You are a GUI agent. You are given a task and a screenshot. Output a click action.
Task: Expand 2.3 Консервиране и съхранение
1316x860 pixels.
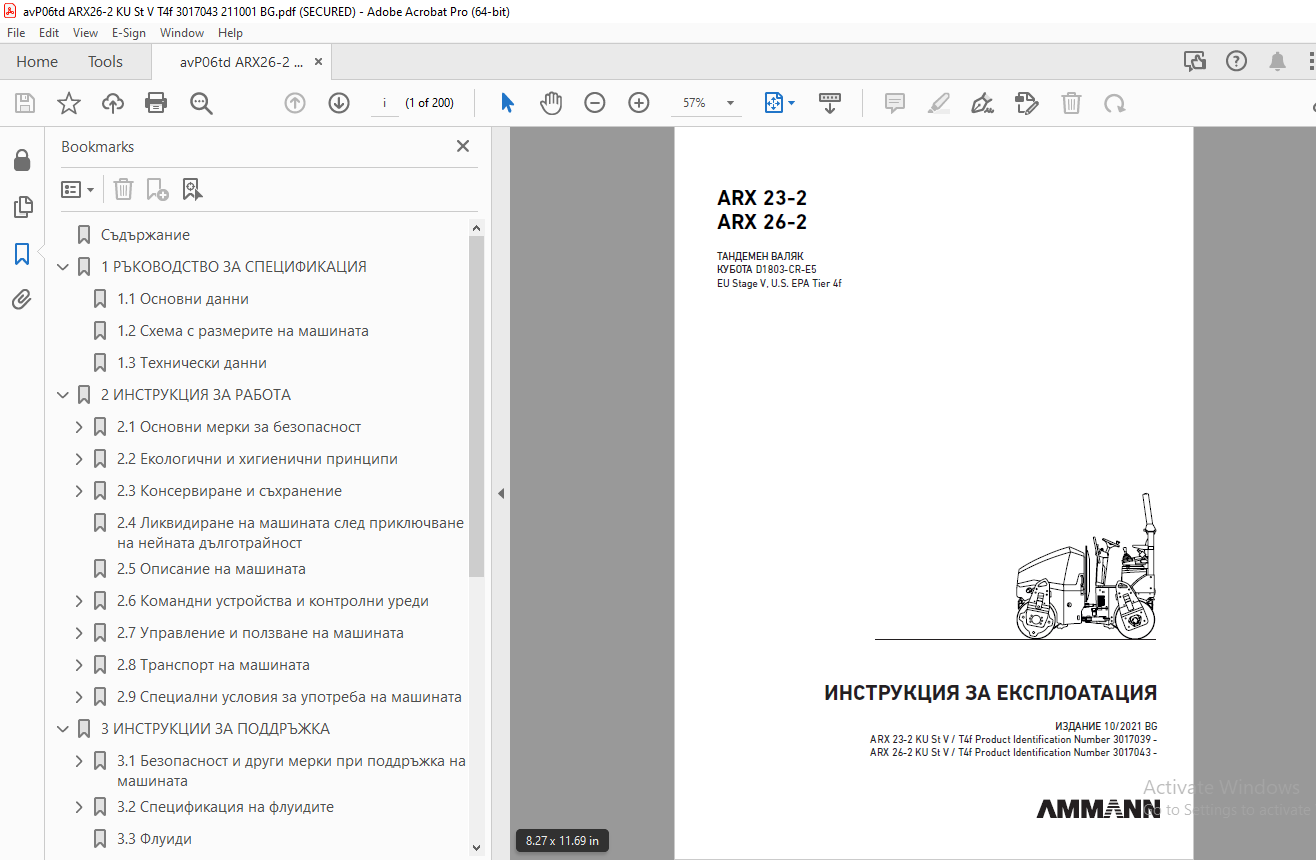click(x=79, y=491)
